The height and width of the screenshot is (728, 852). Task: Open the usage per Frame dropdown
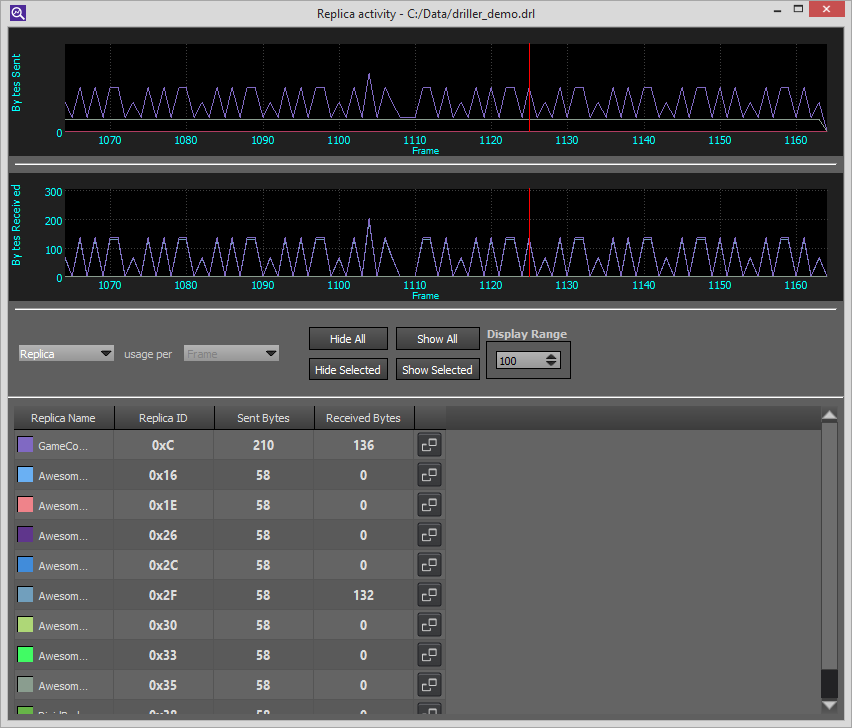[x=231, y=354]
